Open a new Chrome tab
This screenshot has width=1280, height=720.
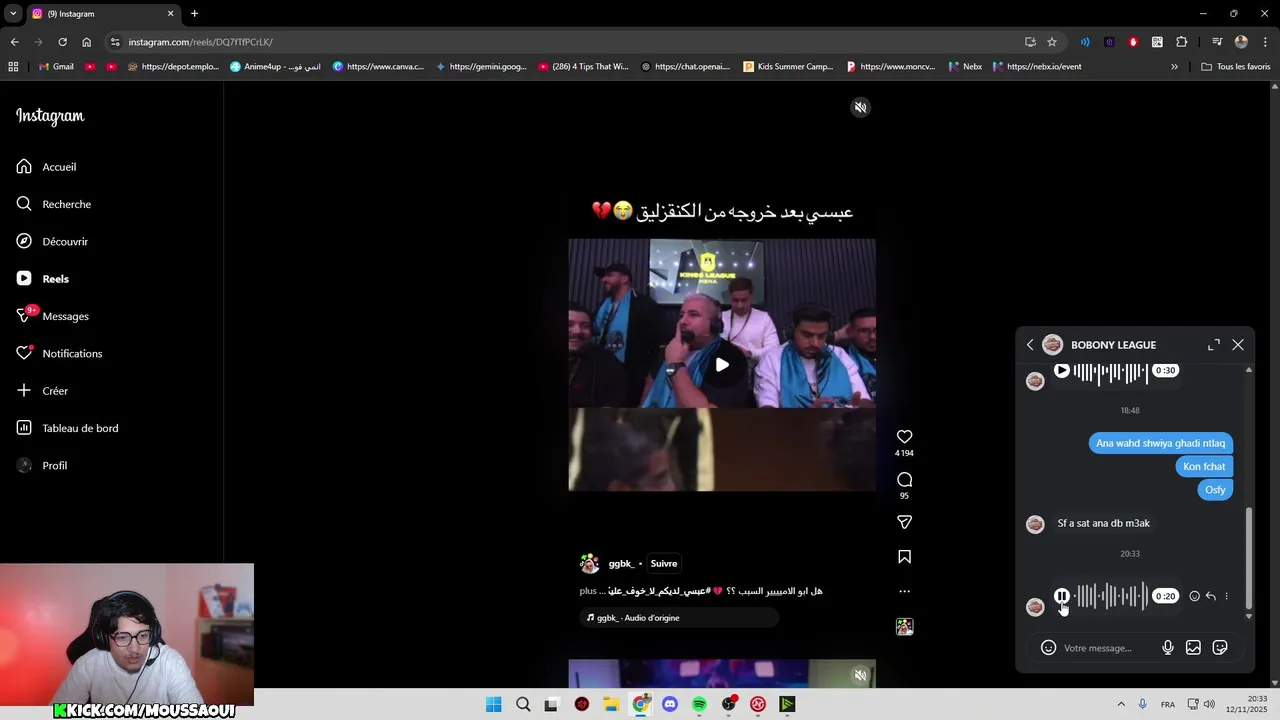click(194, 14)
